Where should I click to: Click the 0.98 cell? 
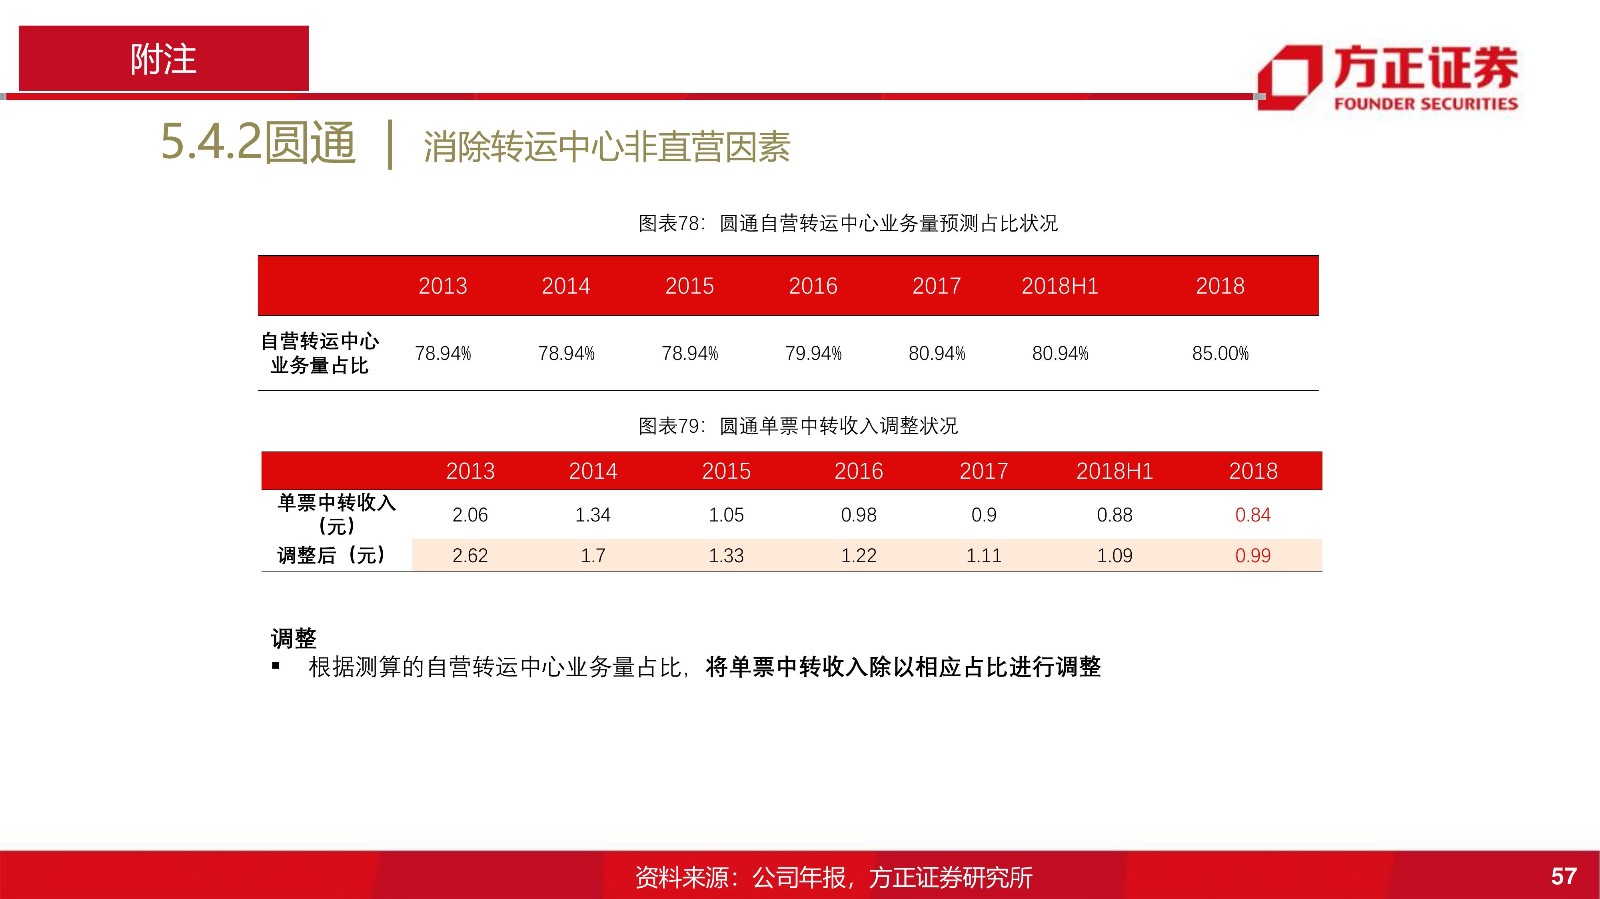859,515
